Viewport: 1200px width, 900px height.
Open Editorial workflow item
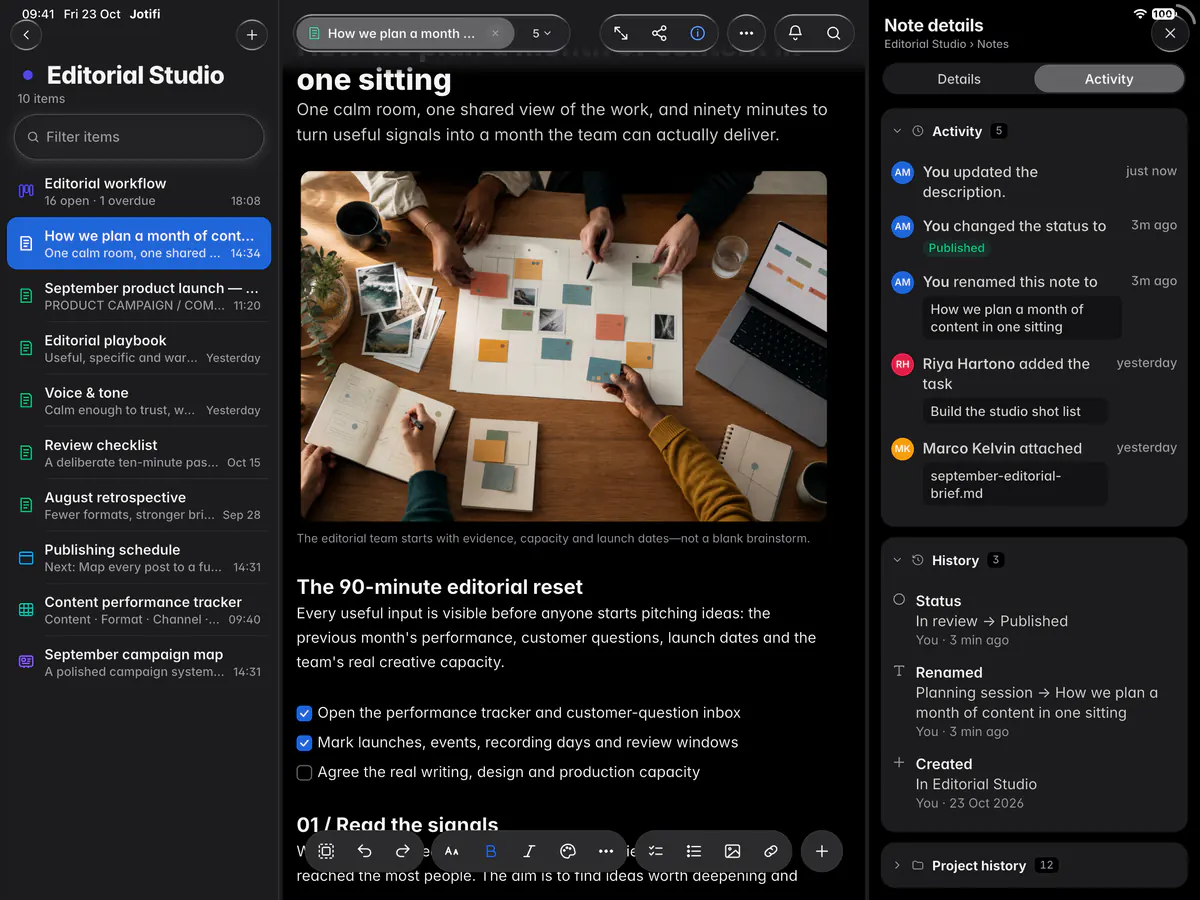[x=139, y=192]
